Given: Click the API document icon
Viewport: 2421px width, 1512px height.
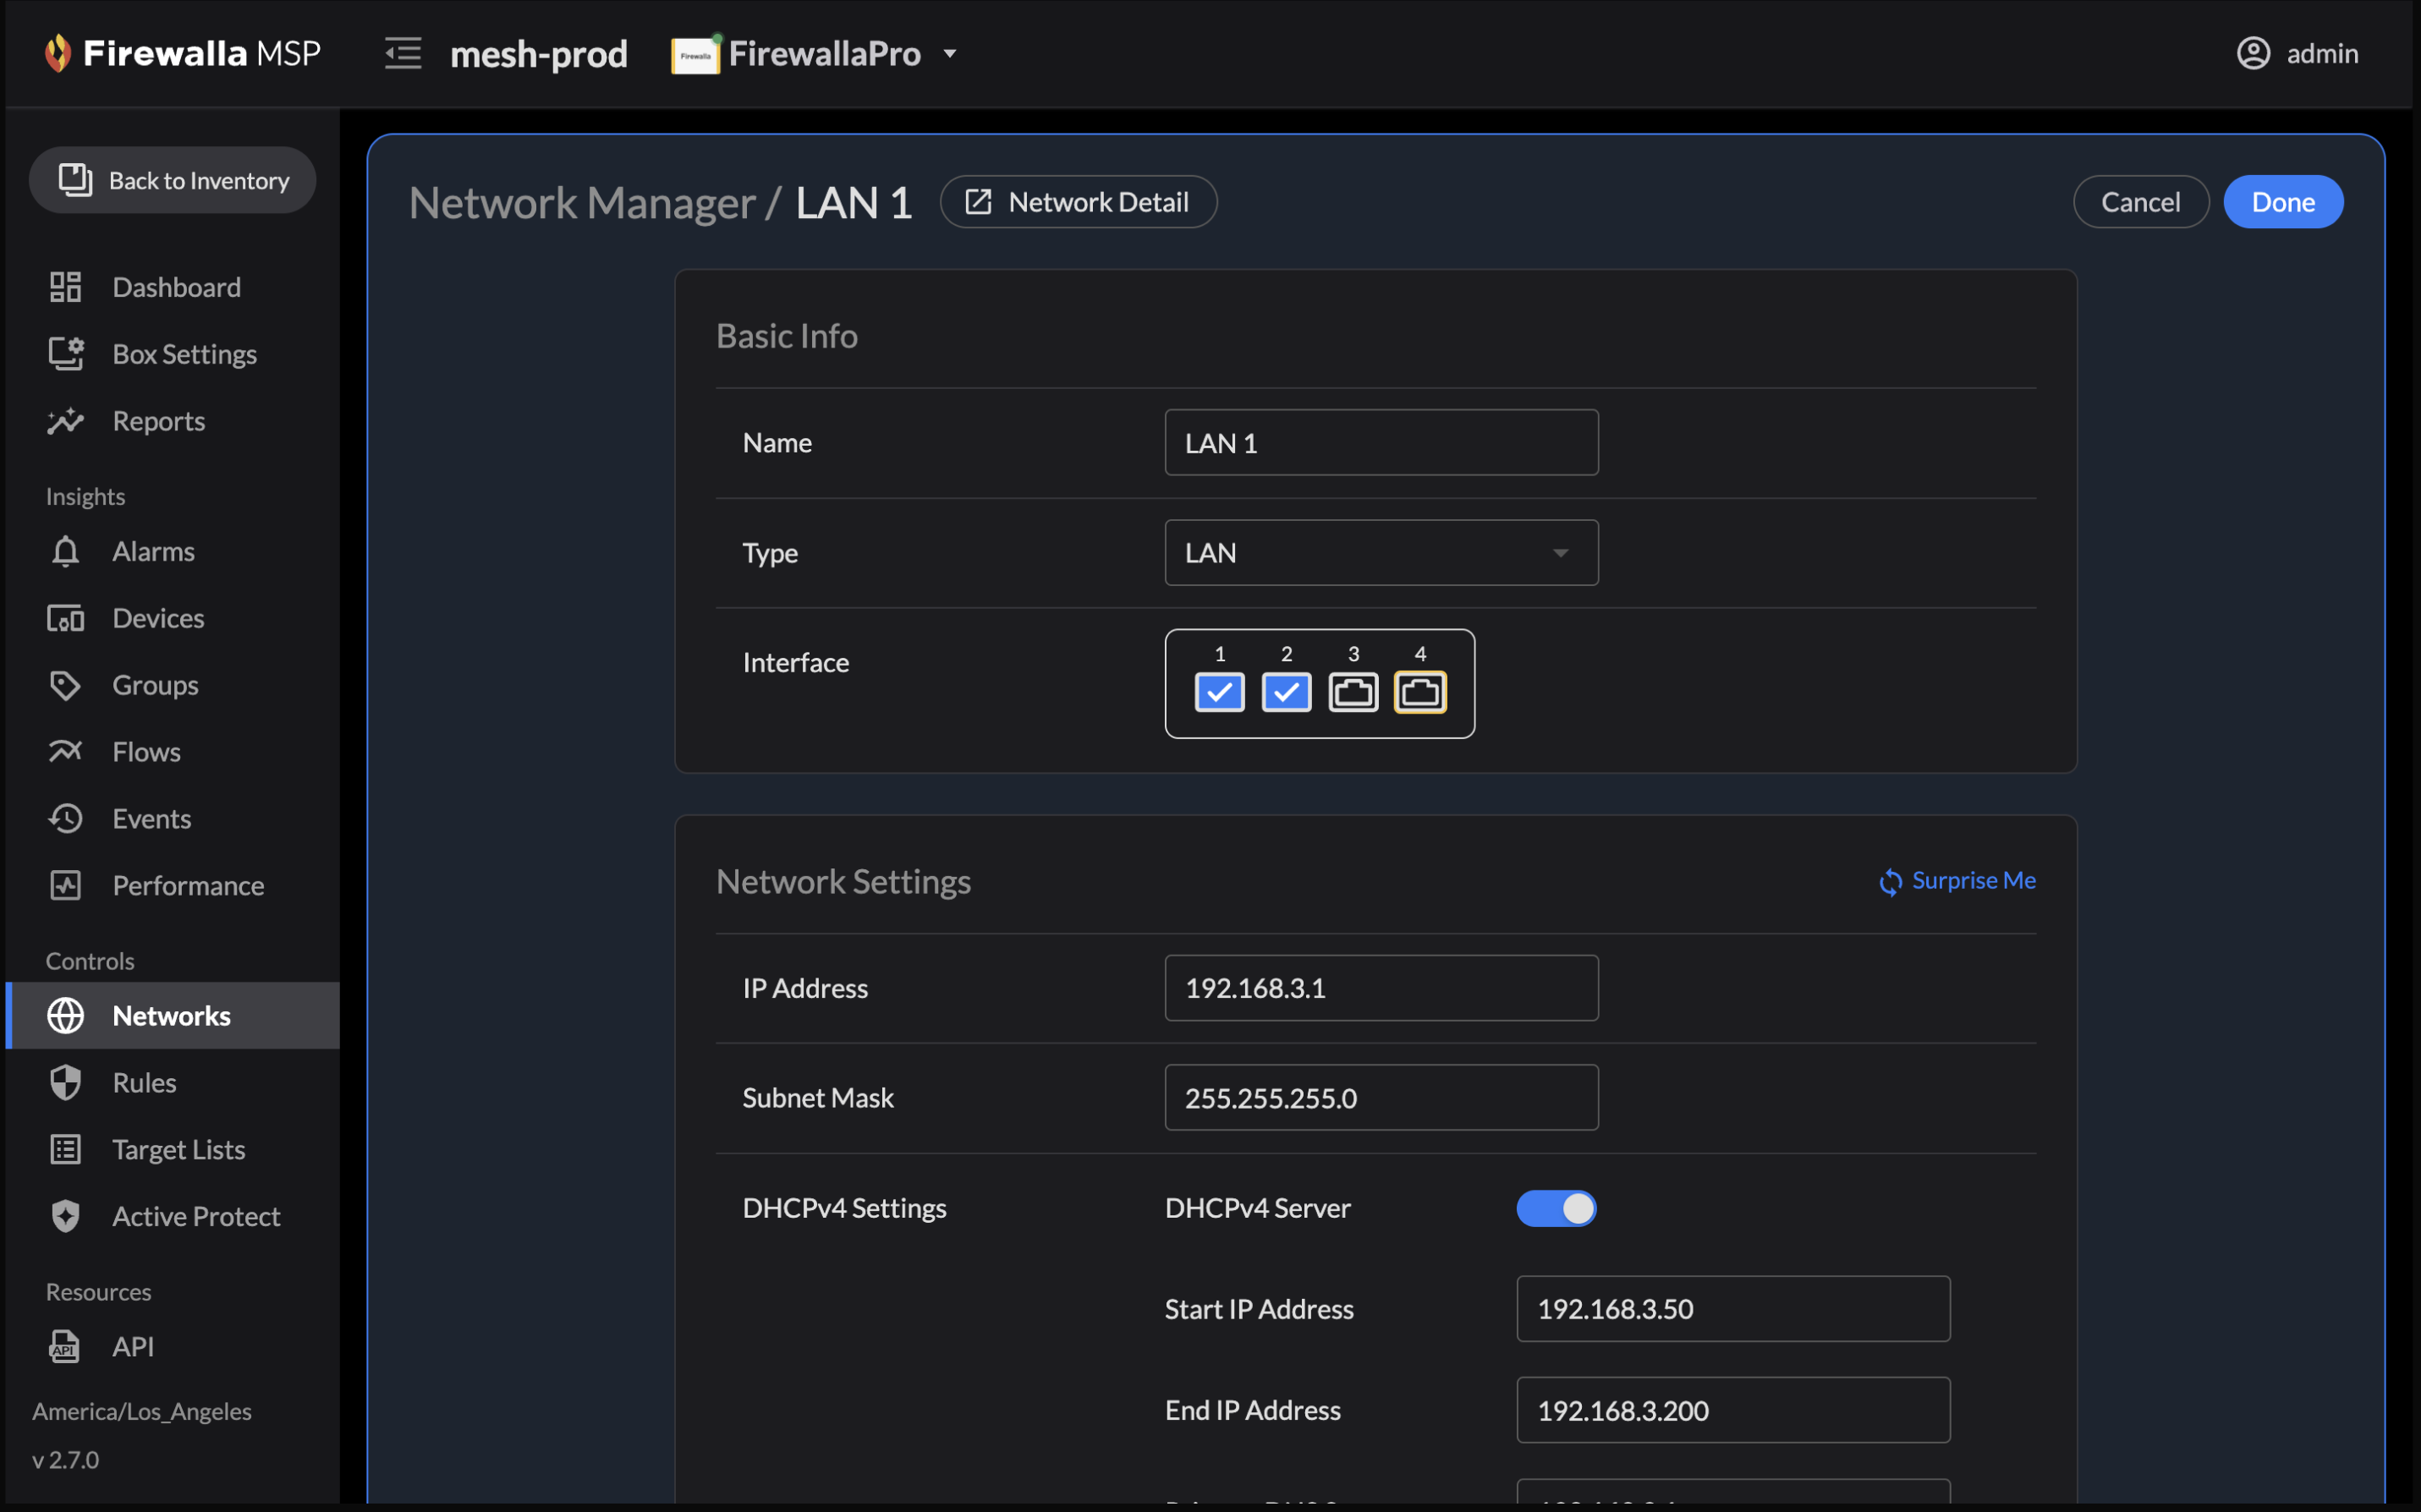Looking at the screenshot, I should coord(66,1346).
